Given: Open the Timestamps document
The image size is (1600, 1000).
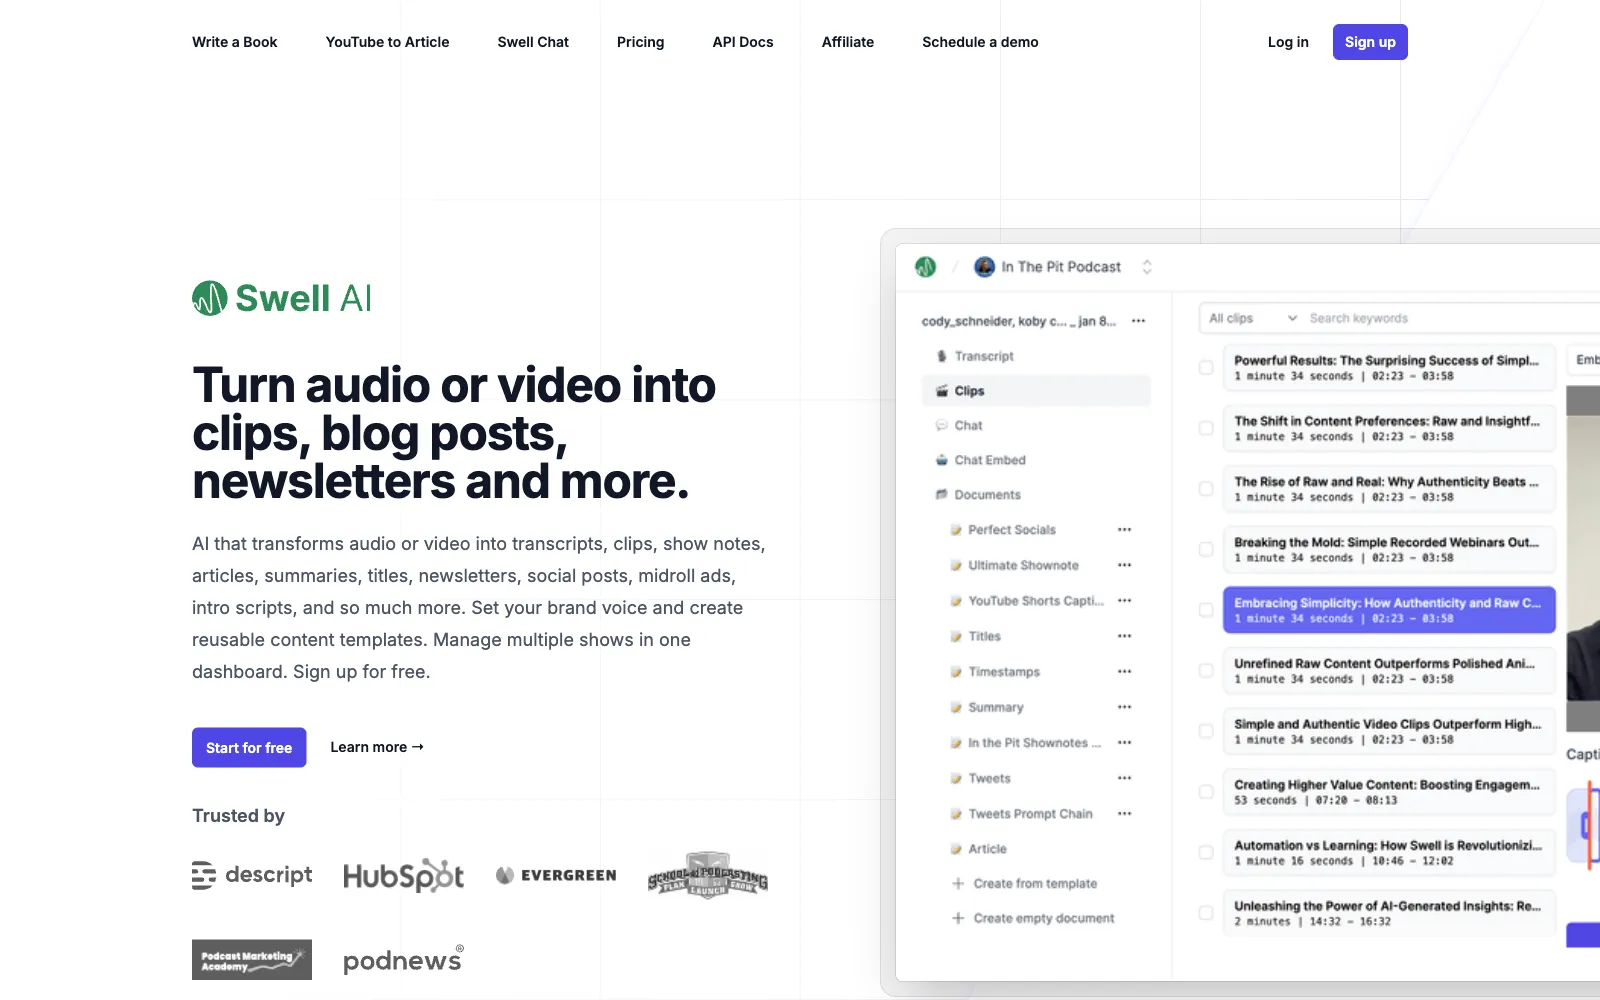Looking at the screenshot, I should (x=1004, y=672).
